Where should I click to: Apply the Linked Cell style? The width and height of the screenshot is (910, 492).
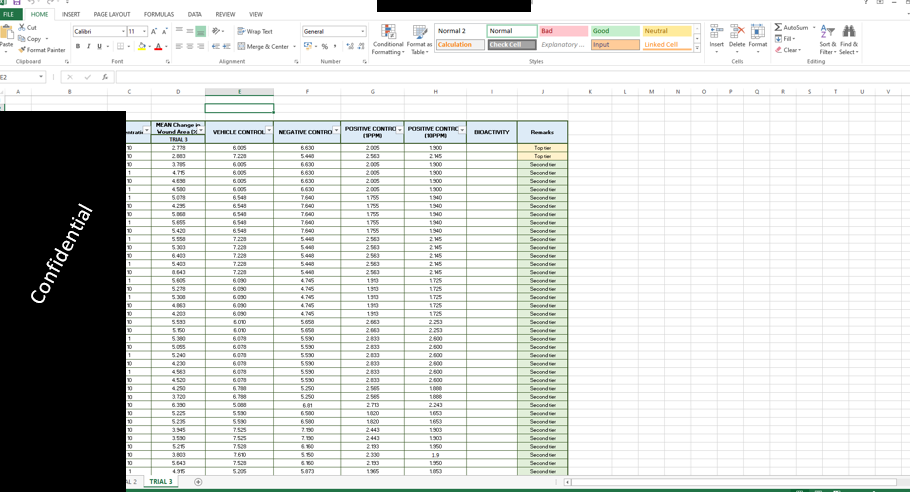click(667, 45)
